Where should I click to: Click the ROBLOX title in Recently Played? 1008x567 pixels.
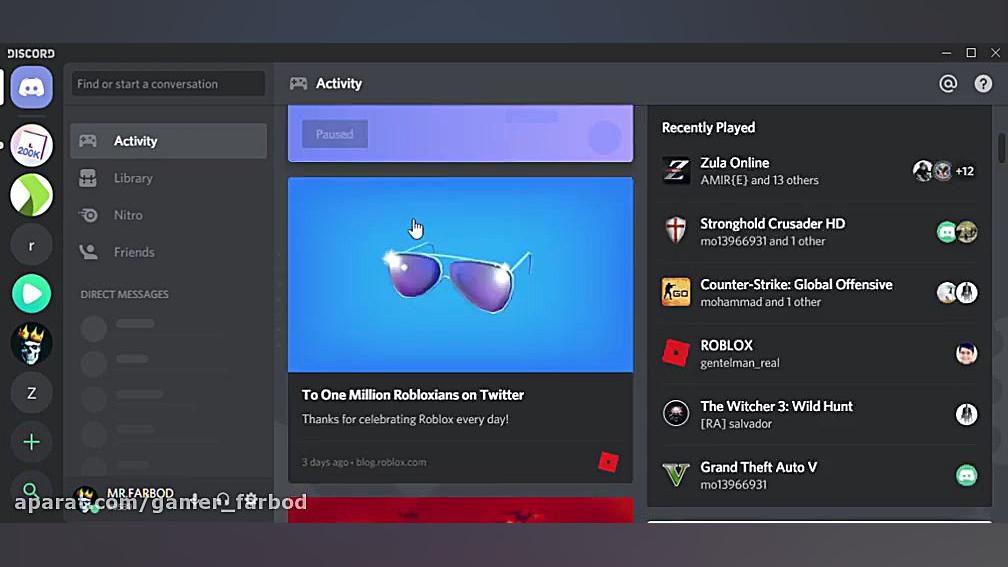[x=726, y=345]
